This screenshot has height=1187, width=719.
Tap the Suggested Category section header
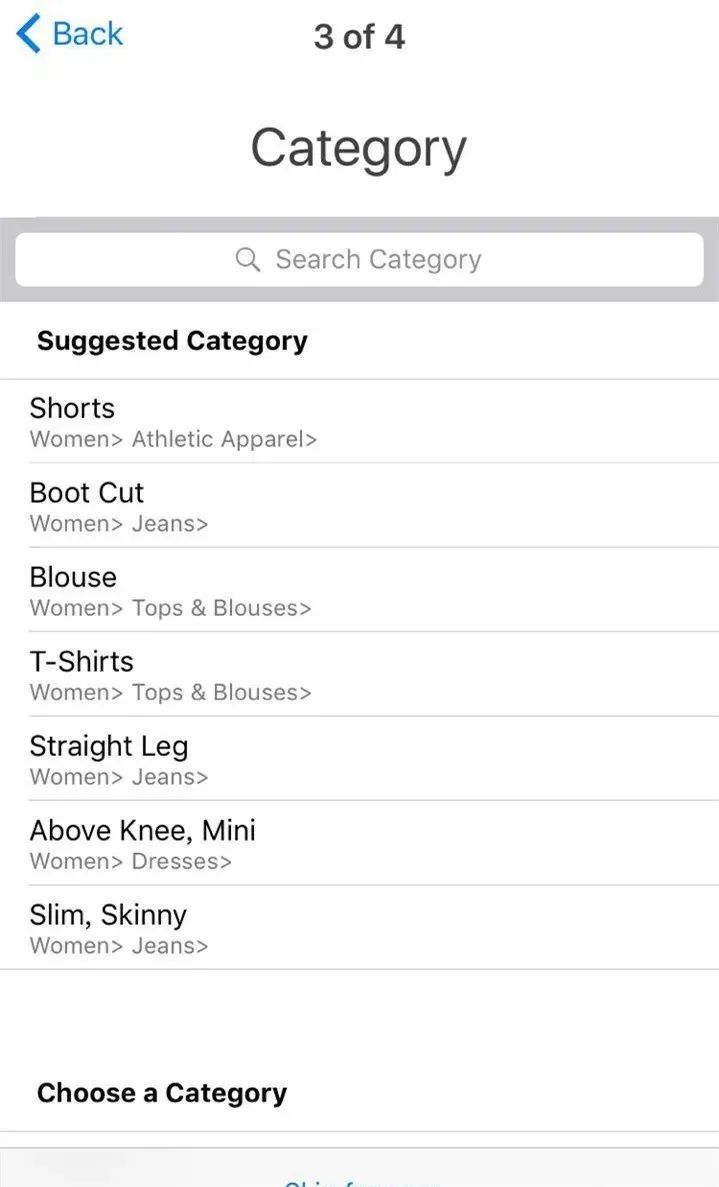click(172, 341)
